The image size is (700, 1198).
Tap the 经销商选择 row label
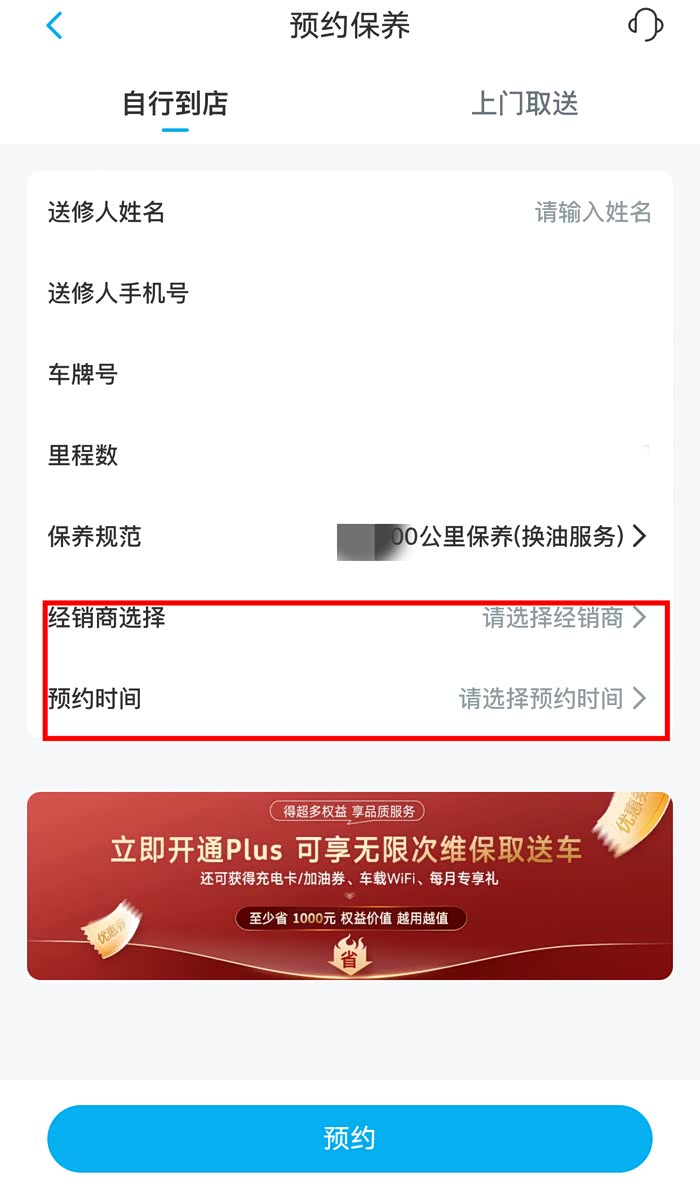point(106,617)
